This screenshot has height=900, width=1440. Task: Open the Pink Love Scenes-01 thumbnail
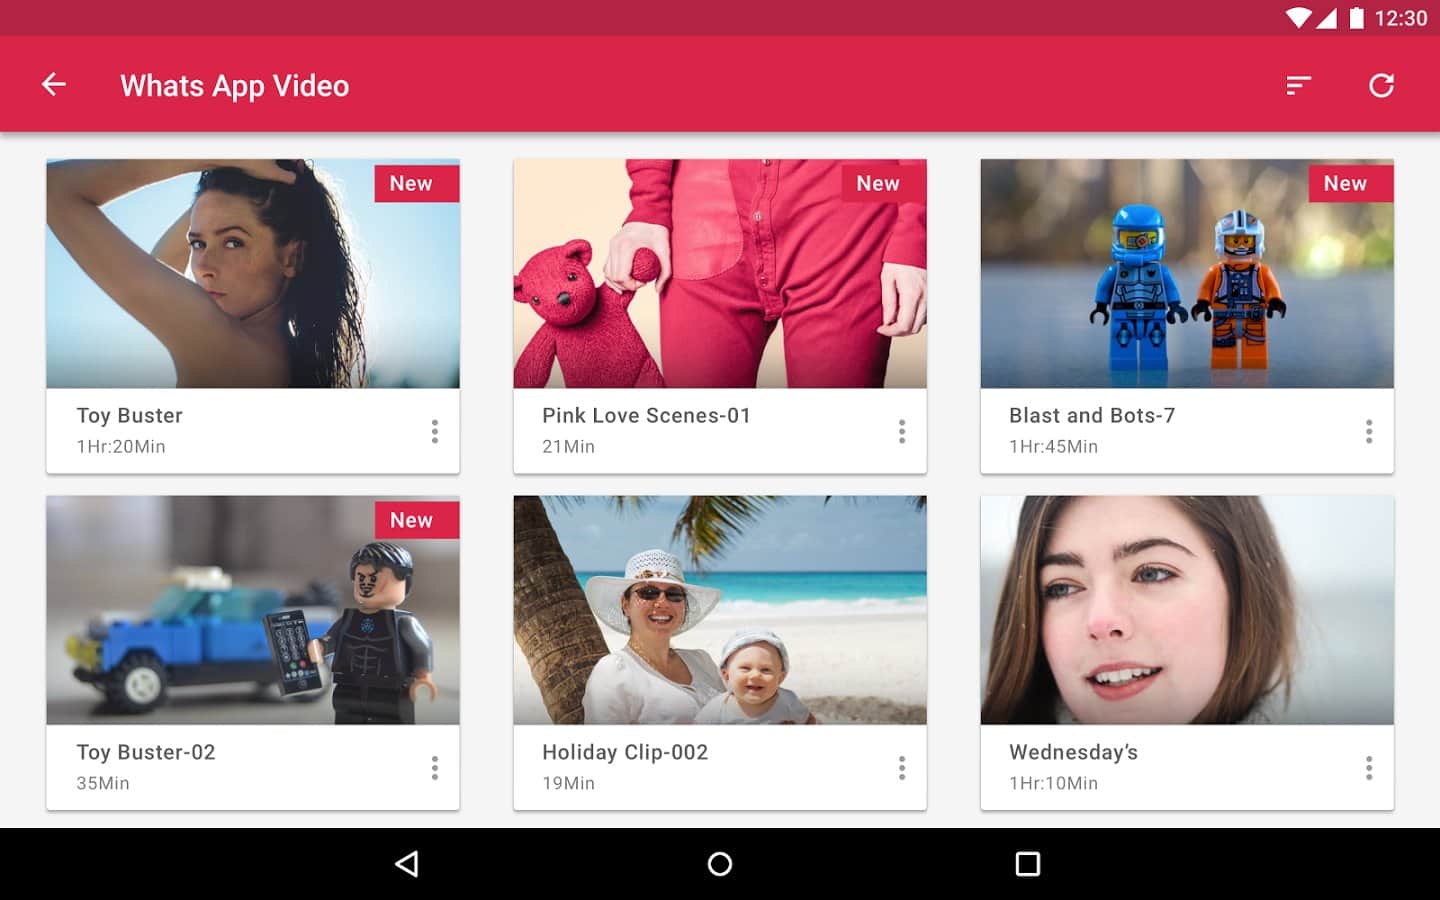[719, 273]
